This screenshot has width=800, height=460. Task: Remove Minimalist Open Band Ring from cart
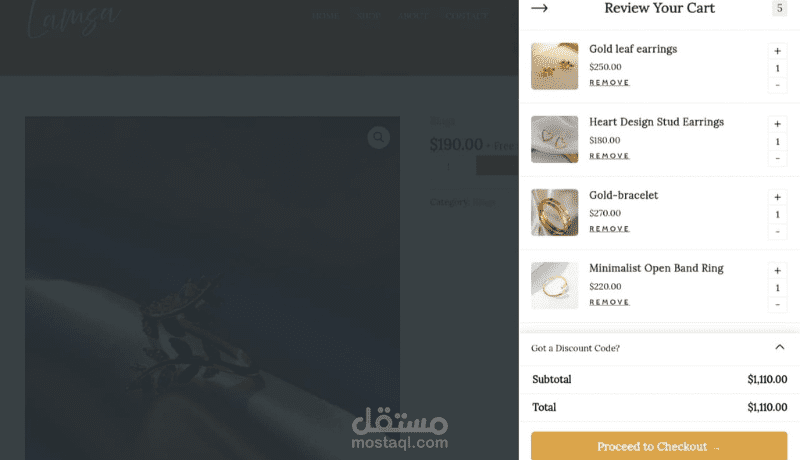pyautogui.click(x=609, y=302)
